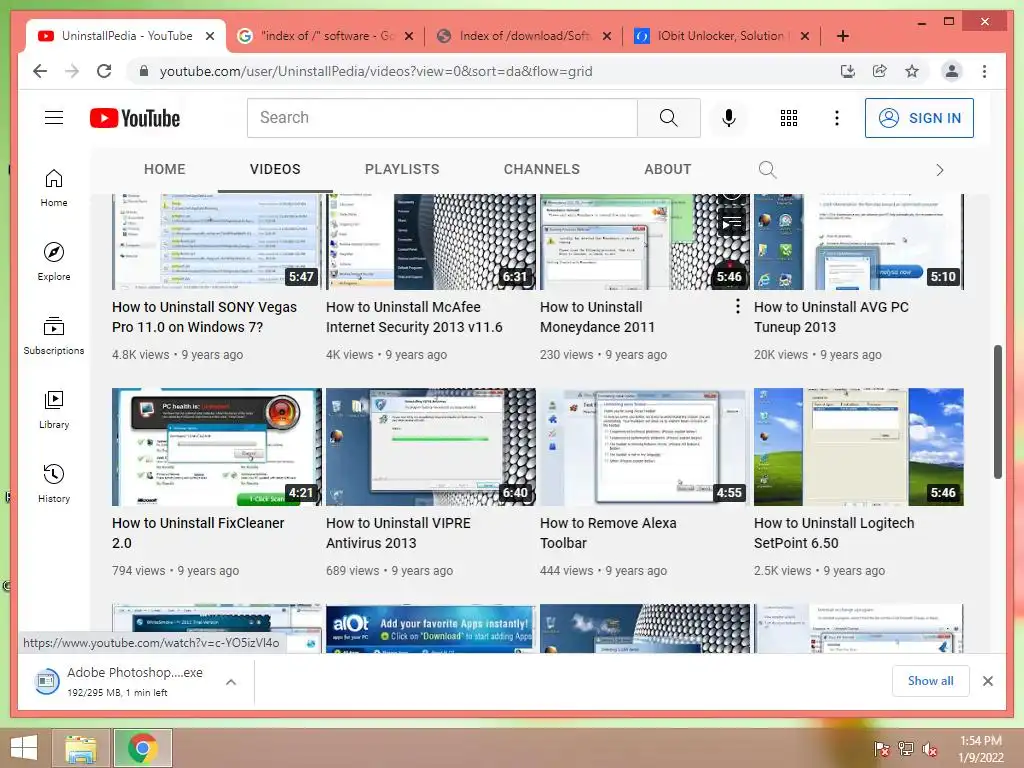
Task: Play the SONY Vegas 5:47 thumbnail
Action: click(x=216, y=242)
